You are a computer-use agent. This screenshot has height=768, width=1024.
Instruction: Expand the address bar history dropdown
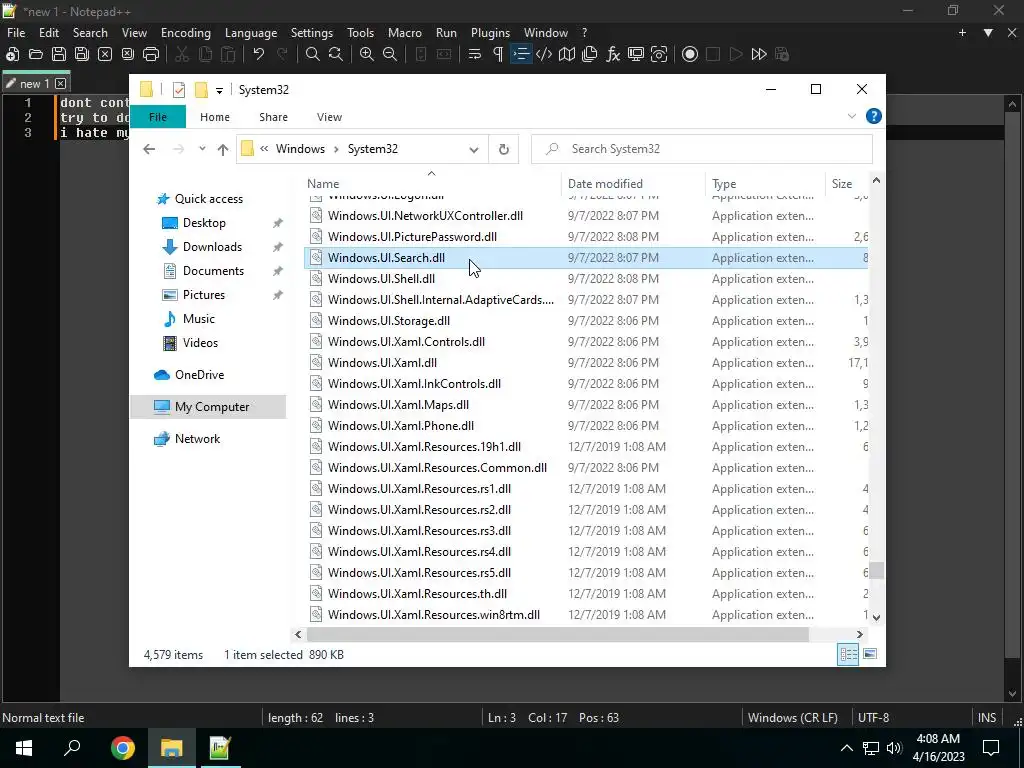tap(473, 150)
